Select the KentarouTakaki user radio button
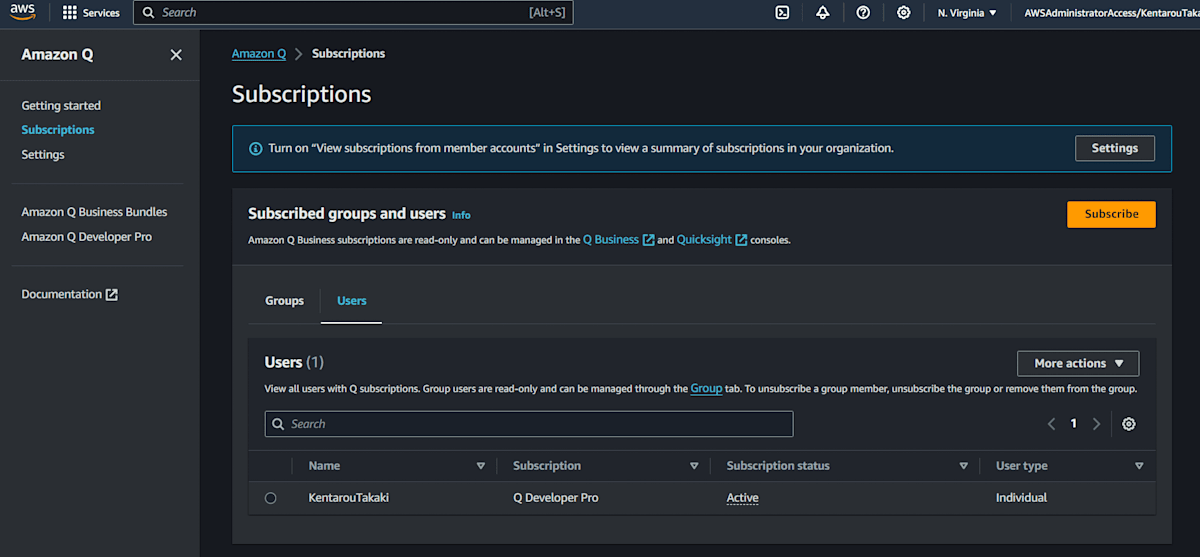 pos(271,498)
